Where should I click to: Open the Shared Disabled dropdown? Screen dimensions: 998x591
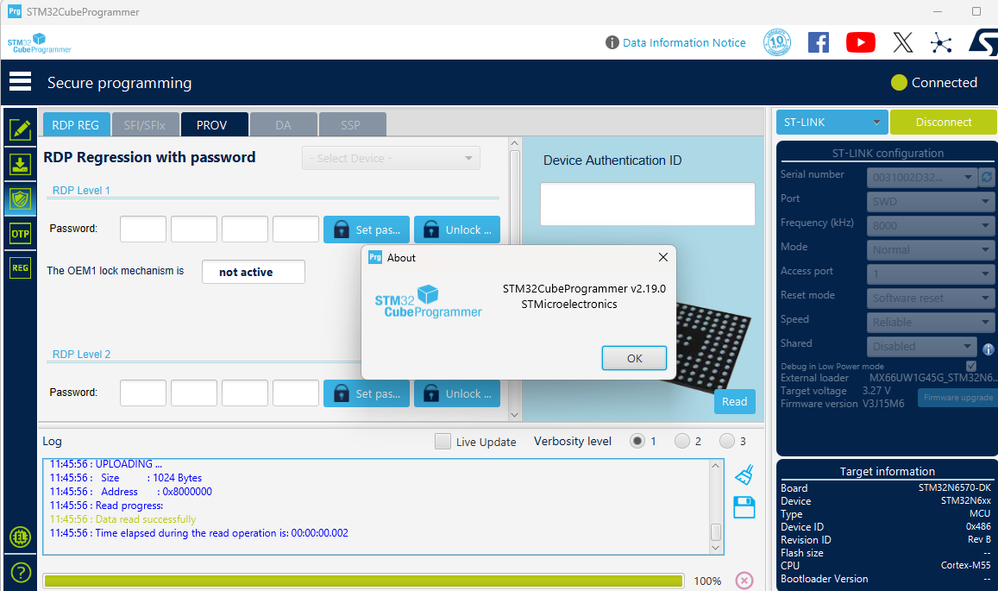coord(922,346)
